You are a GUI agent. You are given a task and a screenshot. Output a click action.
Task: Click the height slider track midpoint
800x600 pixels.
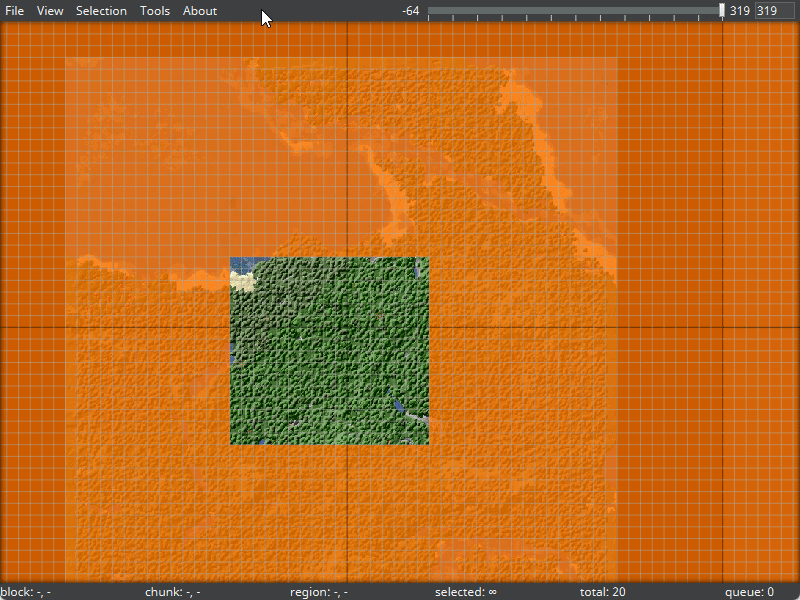point(576,10)
